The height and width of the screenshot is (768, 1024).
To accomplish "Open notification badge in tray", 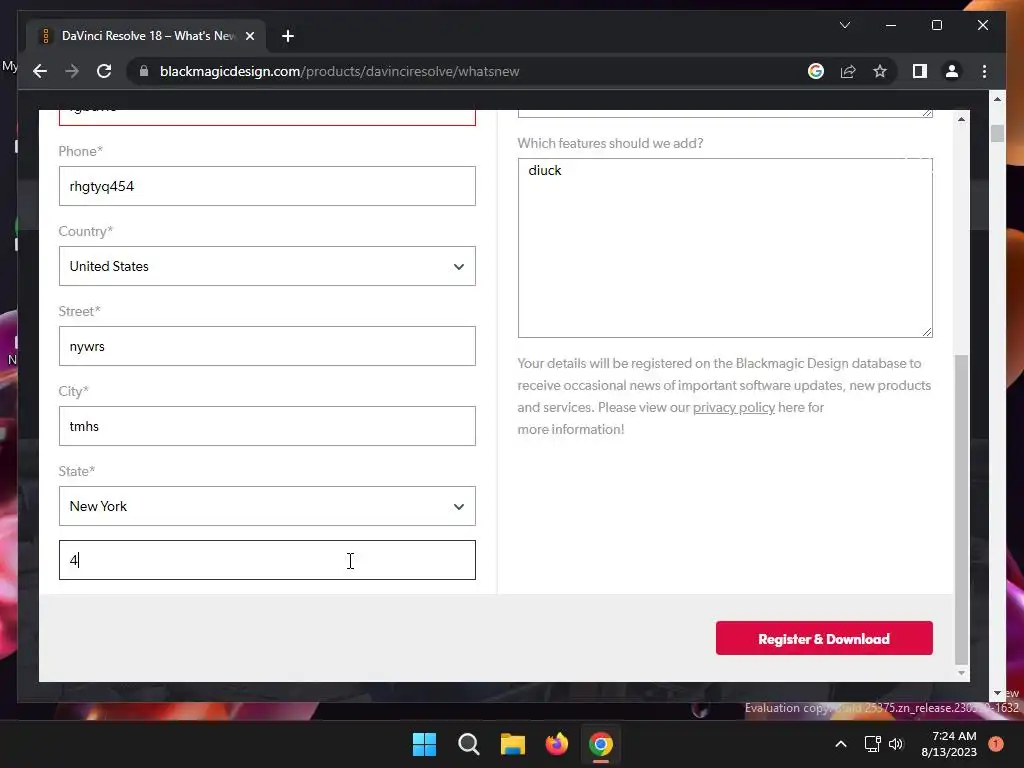I will coord(996,744).
